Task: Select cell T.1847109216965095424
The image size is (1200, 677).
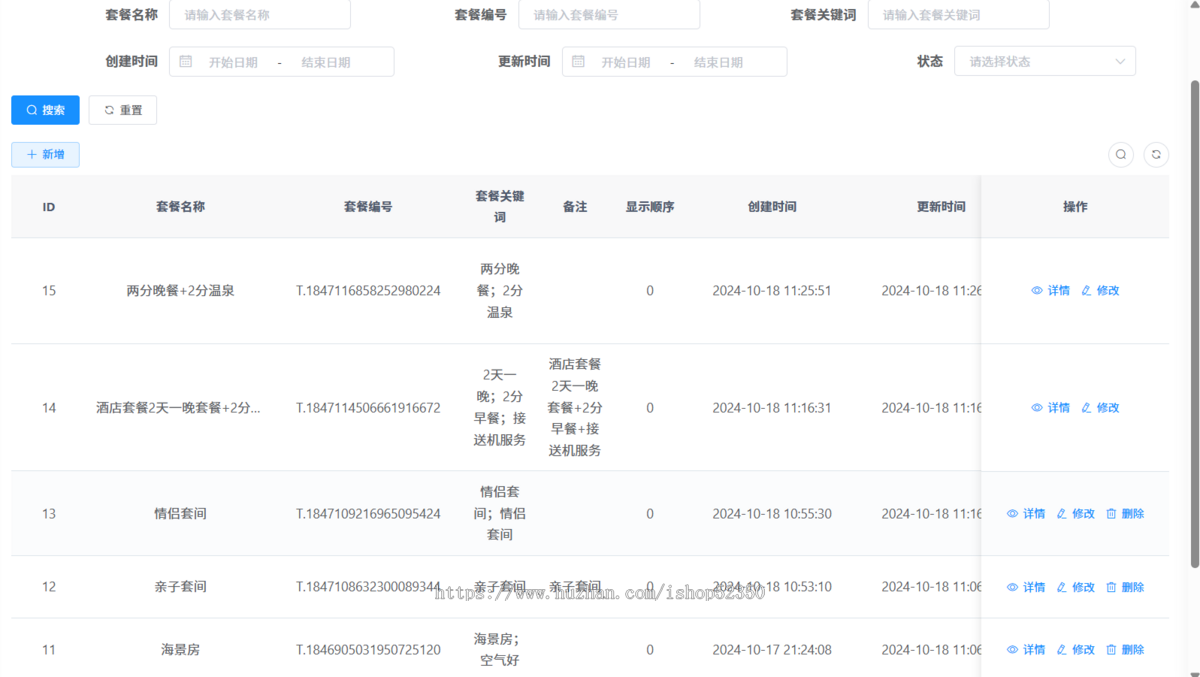Action: pyautogui.click(x=368, y=514)
